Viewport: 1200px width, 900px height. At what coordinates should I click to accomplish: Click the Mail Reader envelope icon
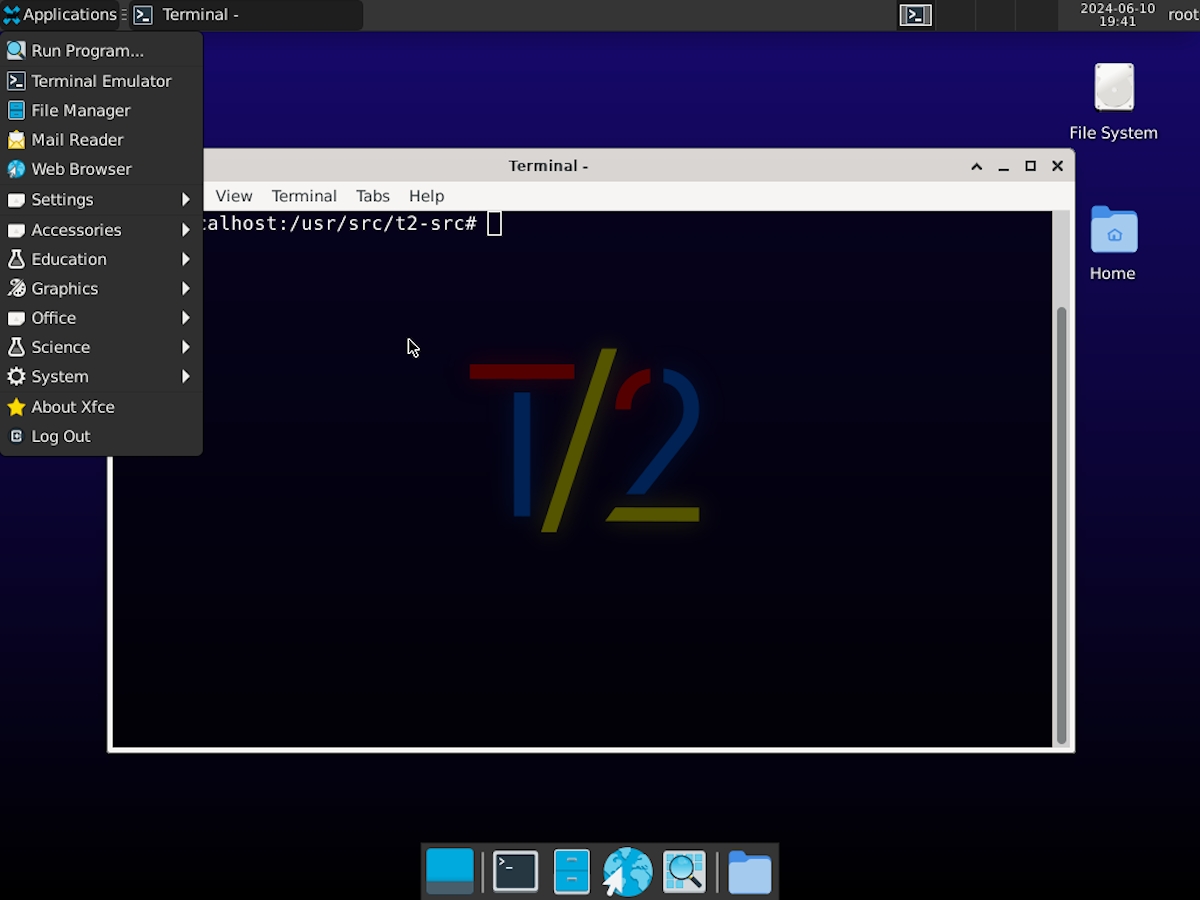[x=16, y=140]
